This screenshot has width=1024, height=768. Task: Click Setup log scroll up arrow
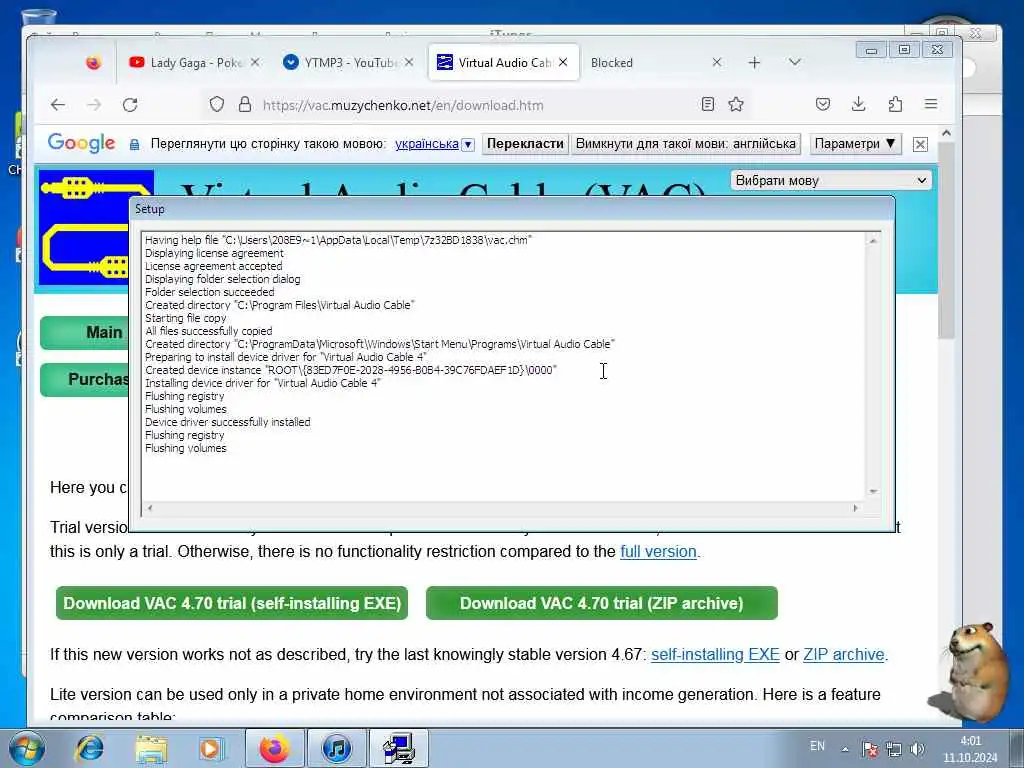pos(872,241)
